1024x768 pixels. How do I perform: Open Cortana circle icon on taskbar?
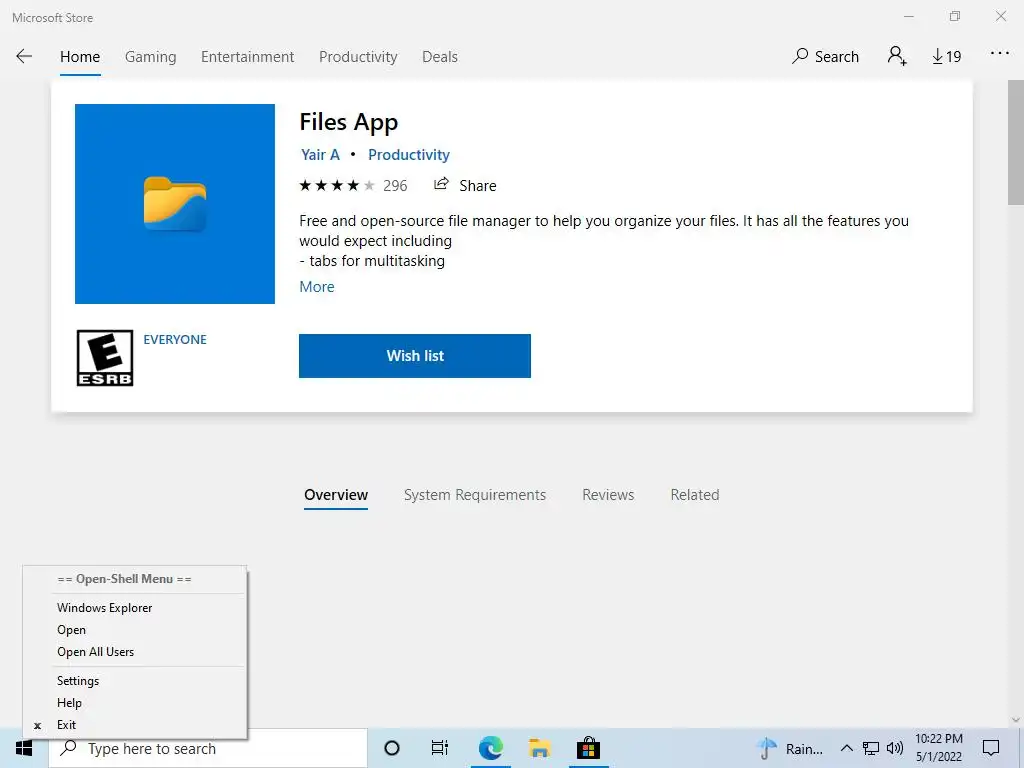[392, 748]
